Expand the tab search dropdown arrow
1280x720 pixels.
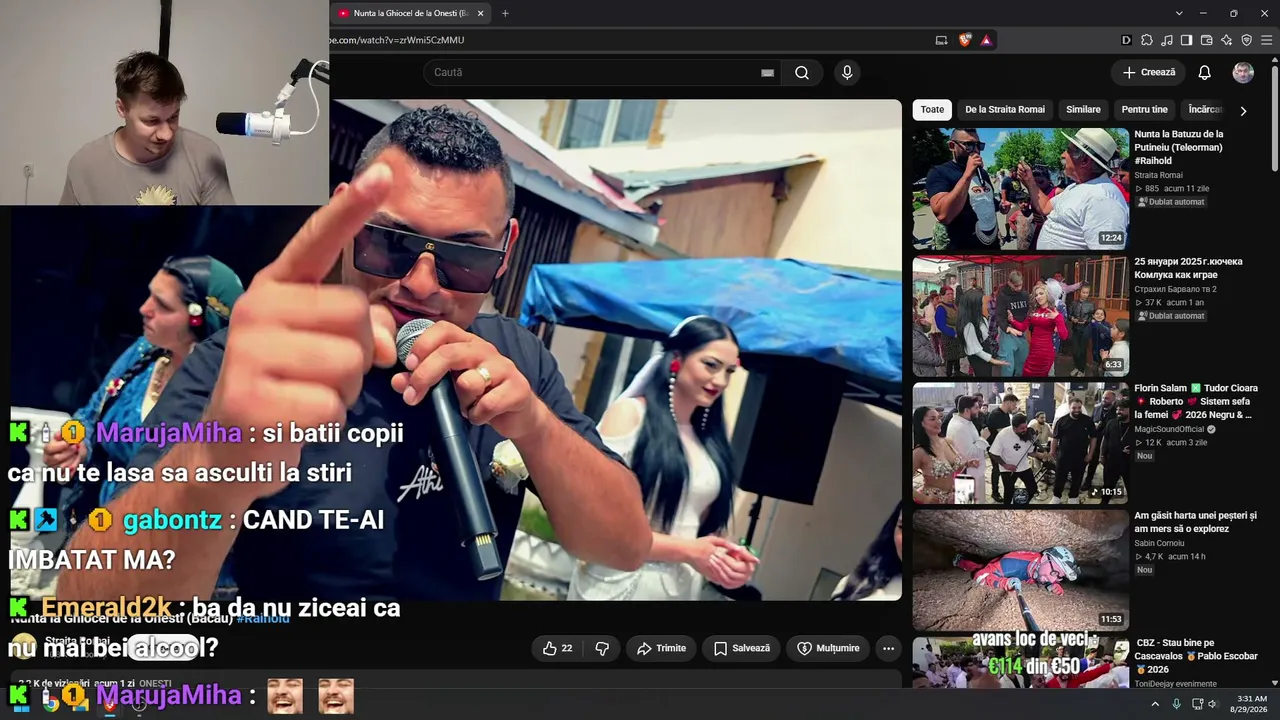pos(1179,13)
